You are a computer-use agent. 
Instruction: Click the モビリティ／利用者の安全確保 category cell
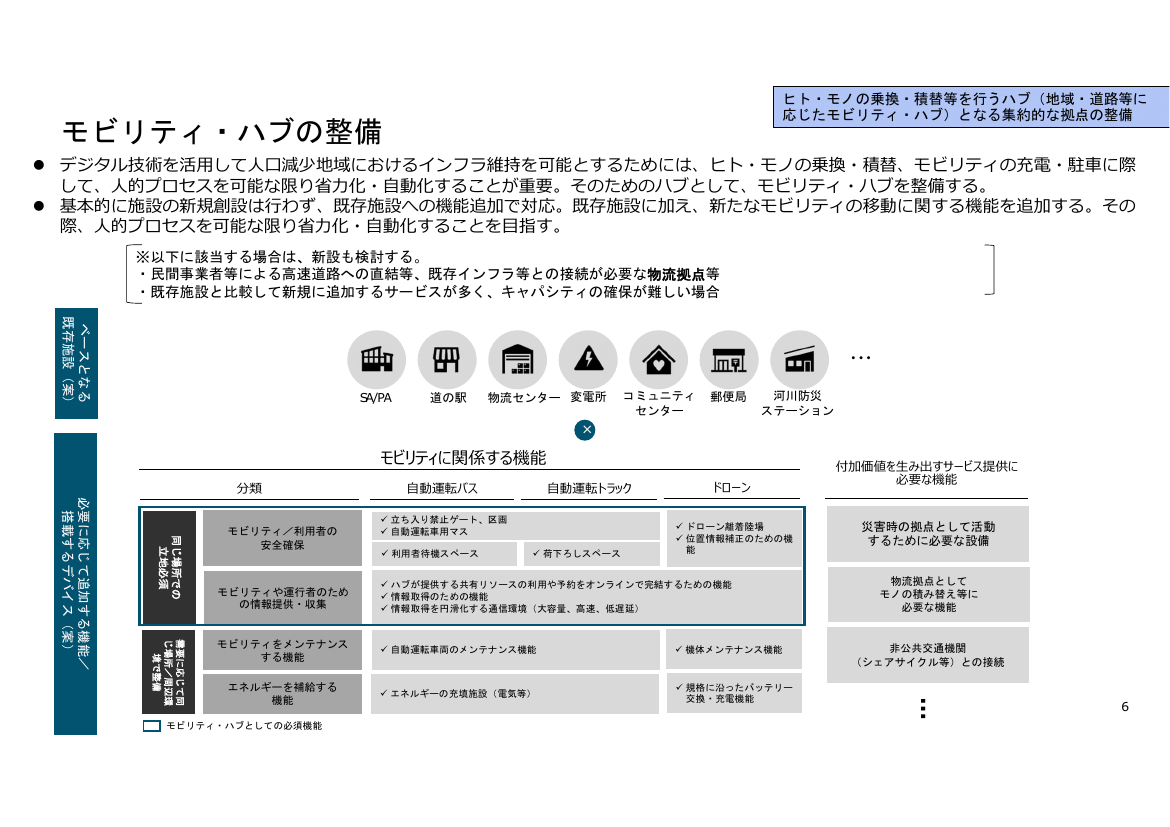tap(282, 538)
